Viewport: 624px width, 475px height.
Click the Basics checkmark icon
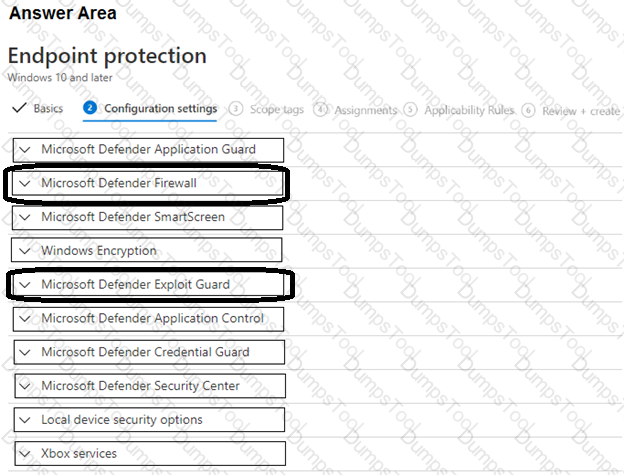coord(19,108)
